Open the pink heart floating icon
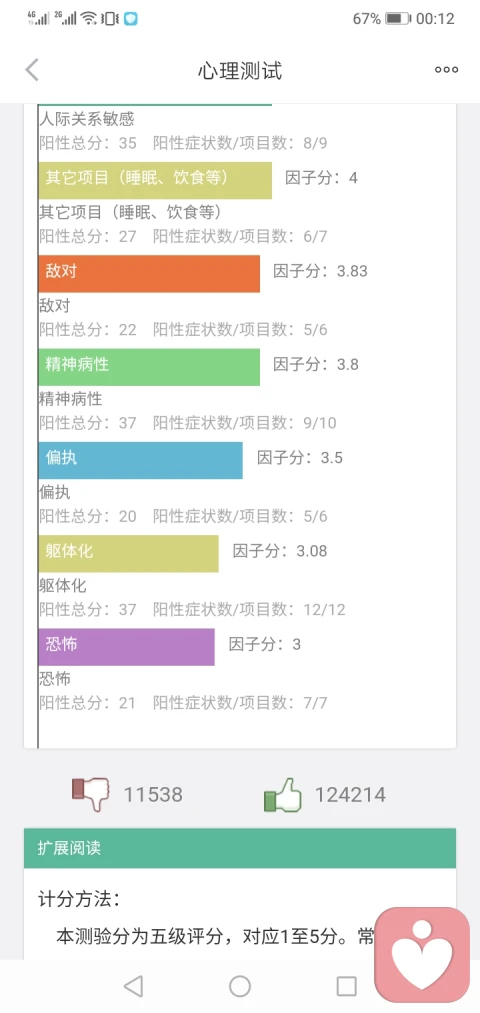480x1013 pixels. (x=423, y=955)
